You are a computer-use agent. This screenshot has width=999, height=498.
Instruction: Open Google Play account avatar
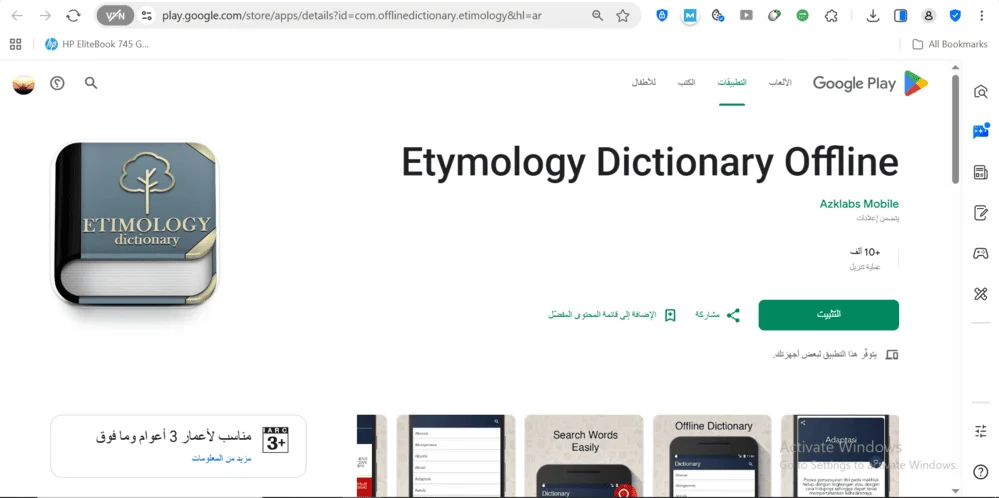[24, 83]
